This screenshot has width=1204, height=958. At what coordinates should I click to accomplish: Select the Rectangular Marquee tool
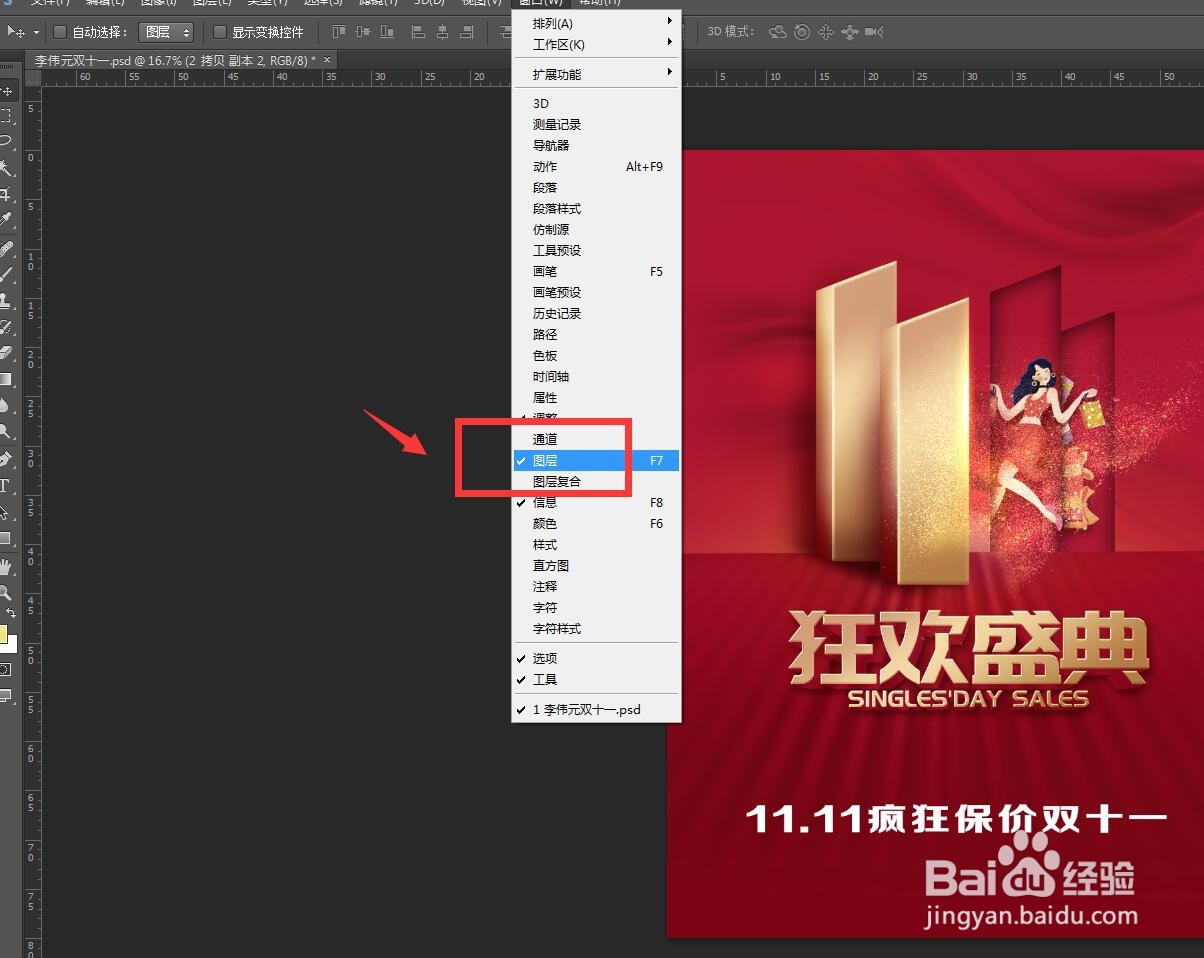6,116
